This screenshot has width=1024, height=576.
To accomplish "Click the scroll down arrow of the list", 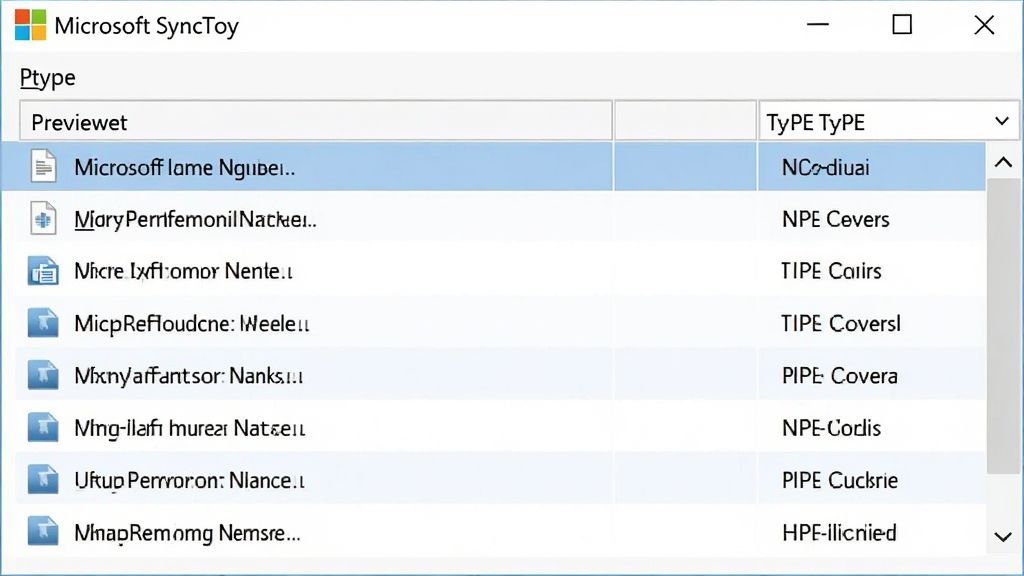I will tap(1003, 537).
